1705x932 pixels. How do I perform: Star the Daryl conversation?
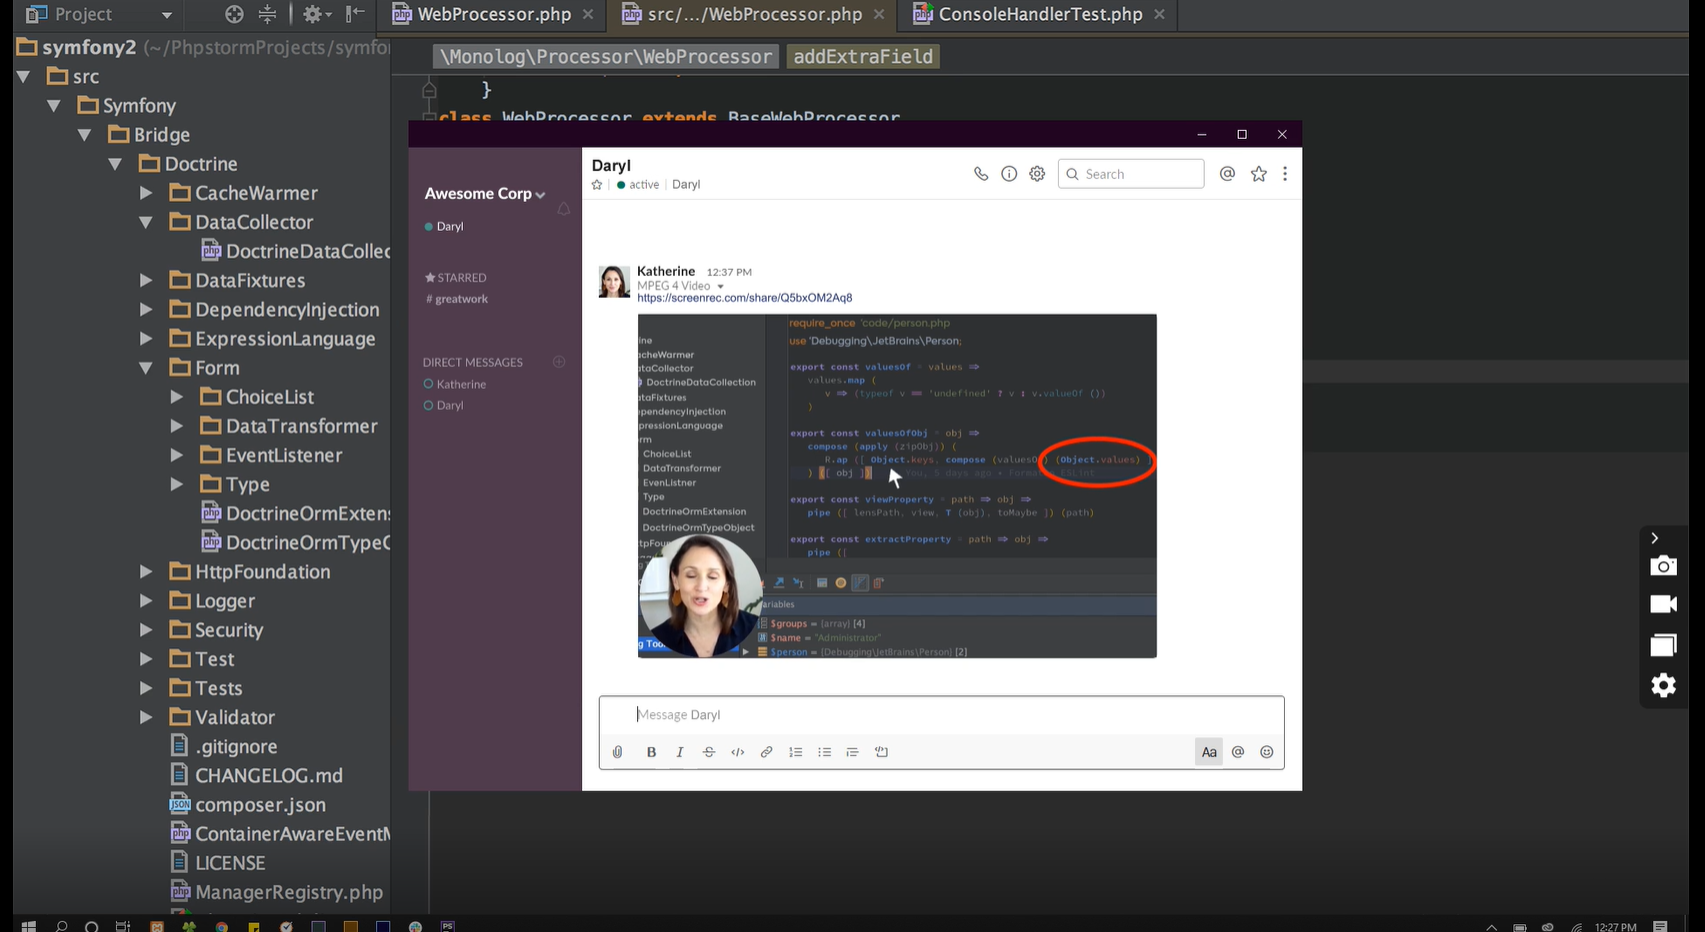tap(597, 185)
